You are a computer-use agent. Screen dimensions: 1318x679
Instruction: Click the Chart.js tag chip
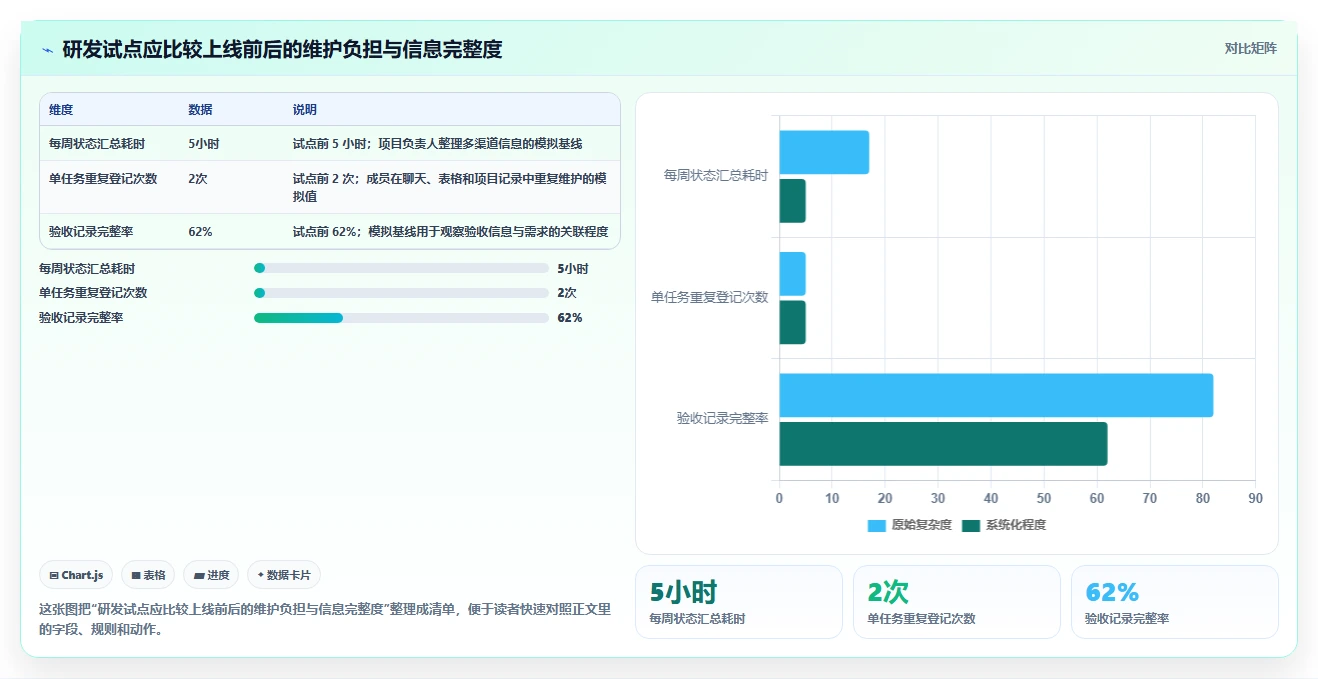coord(76,575)
